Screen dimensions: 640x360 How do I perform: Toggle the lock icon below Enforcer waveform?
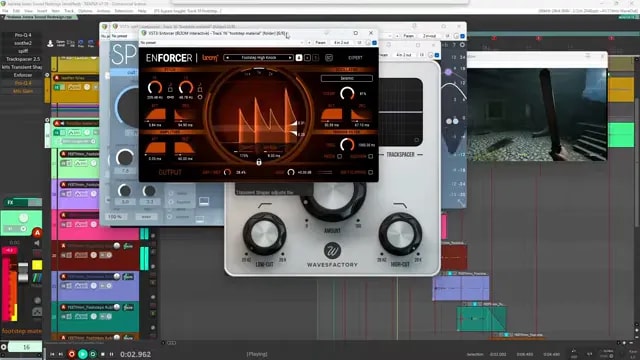tap(258, 162)
